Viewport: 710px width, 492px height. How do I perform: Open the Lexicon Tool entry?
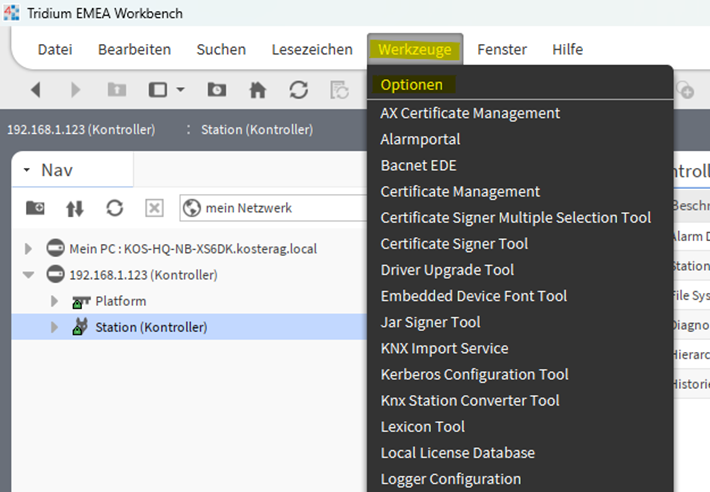click(422, 426)
